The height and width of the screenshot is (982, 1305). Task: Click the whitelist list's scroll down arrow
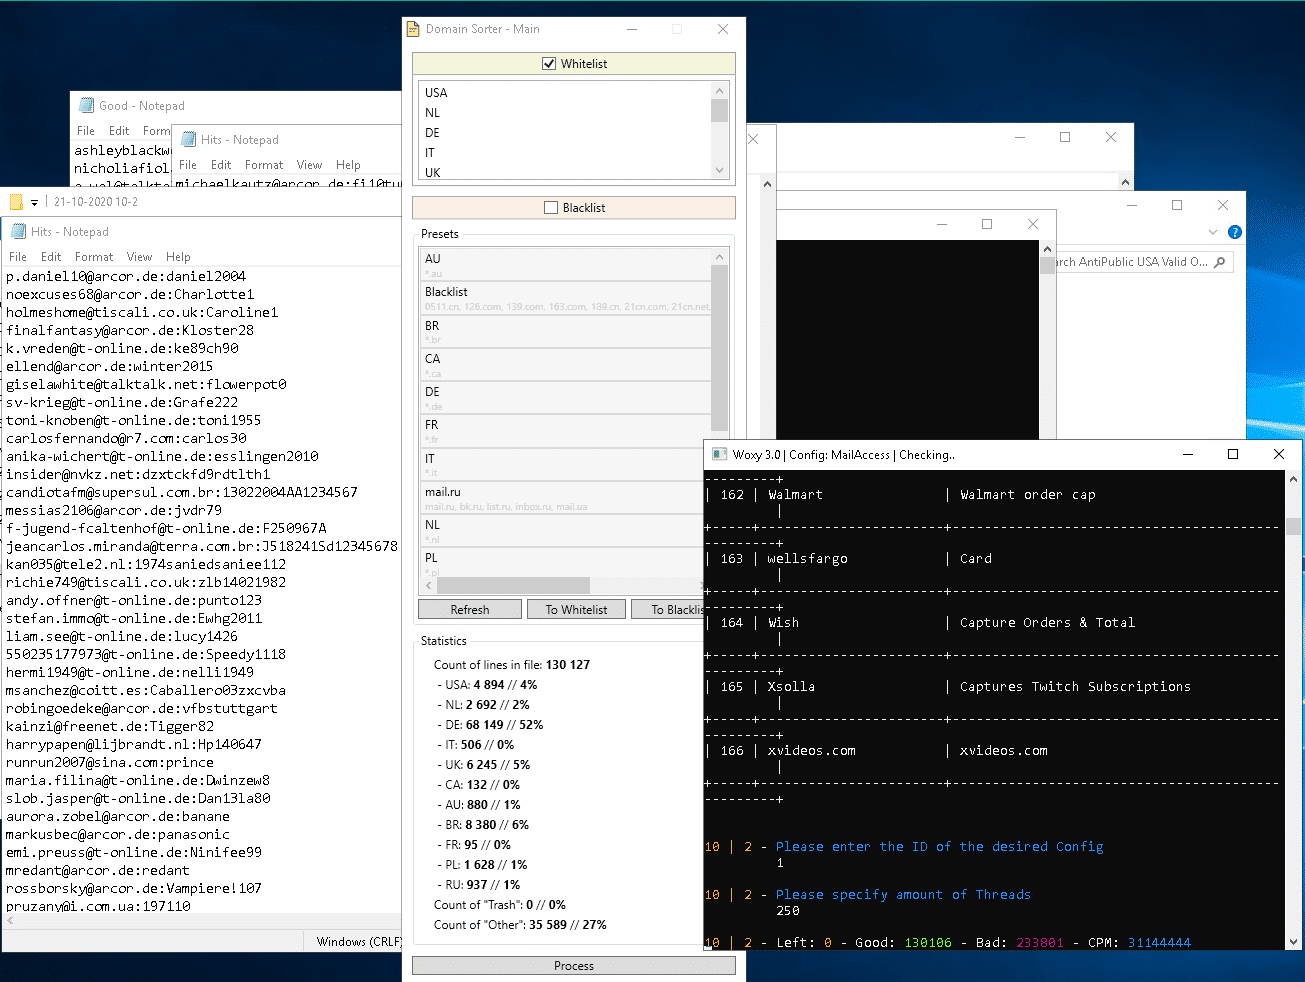[719, 171]
